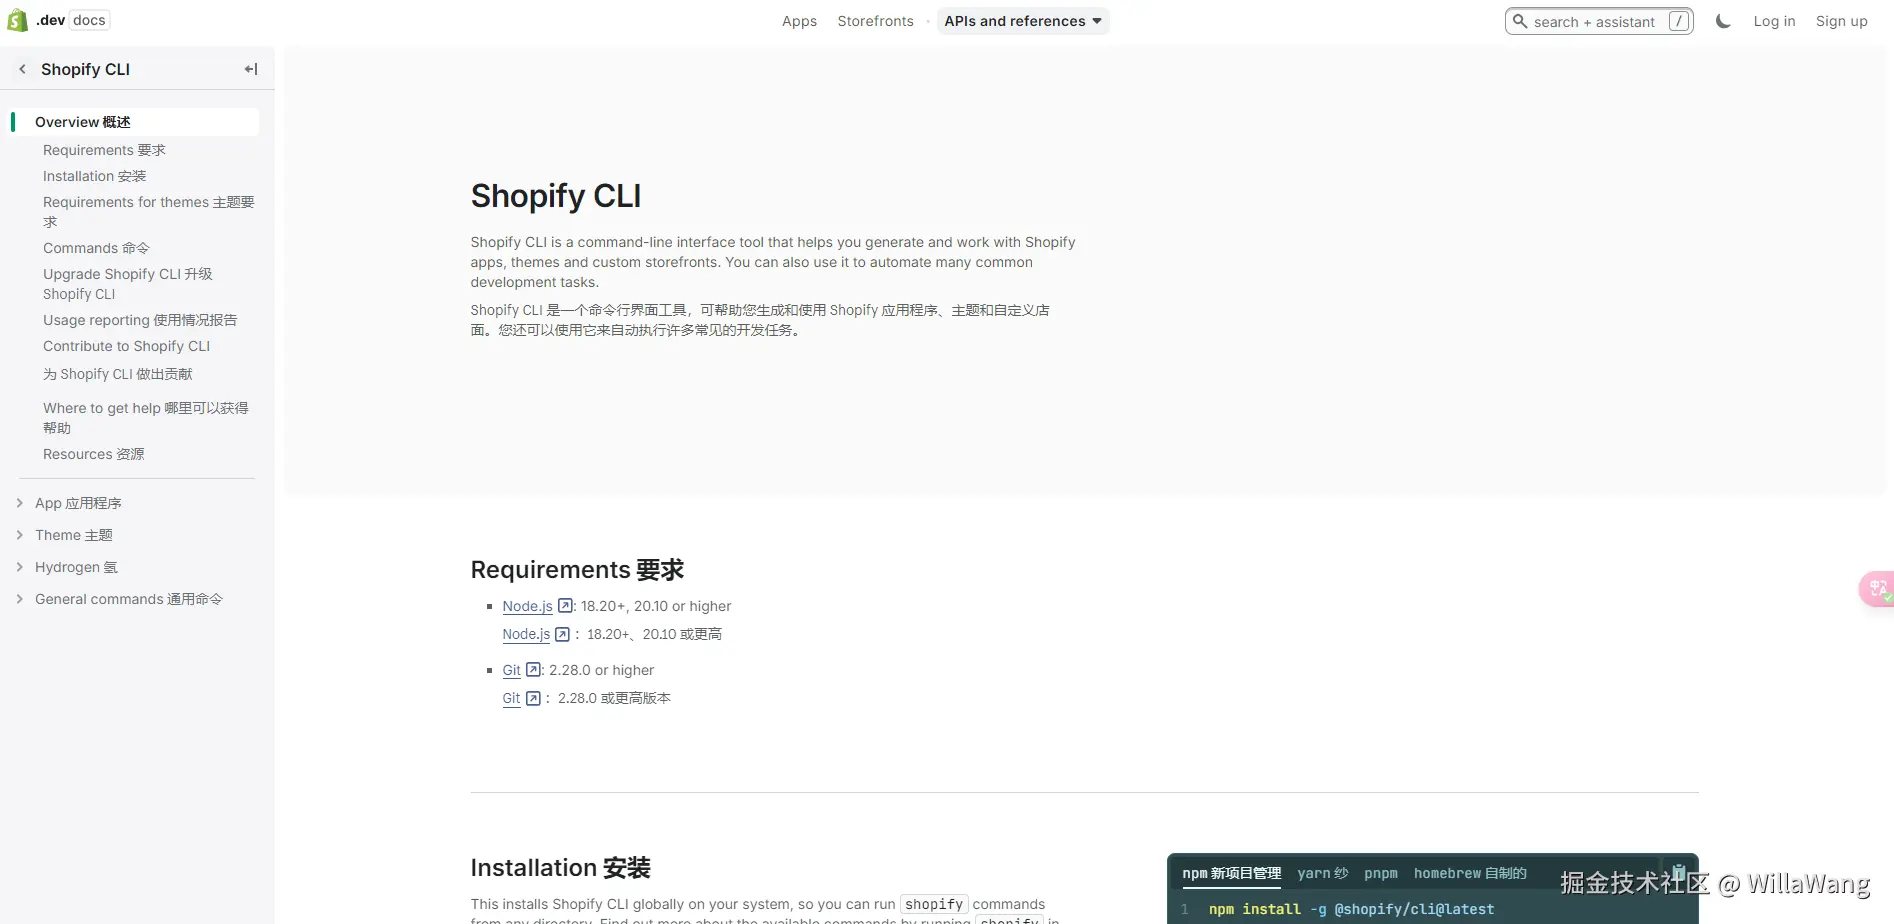Click external link icon after translated Node.js
Image resolution: width=1894 pixels, height=924 pixels.
[562, 634]
